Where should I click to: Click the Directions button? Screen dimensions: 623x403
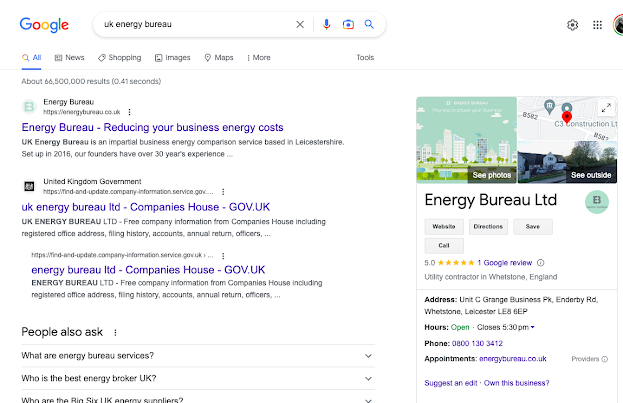coord(488,227)
